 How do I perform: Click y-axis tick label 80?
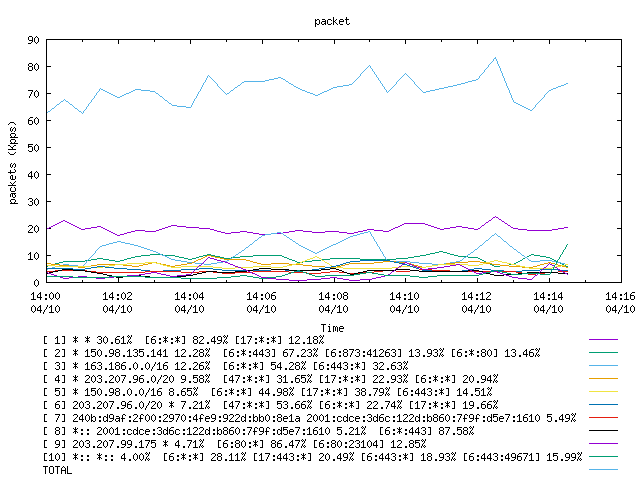[x=33, y=67]
